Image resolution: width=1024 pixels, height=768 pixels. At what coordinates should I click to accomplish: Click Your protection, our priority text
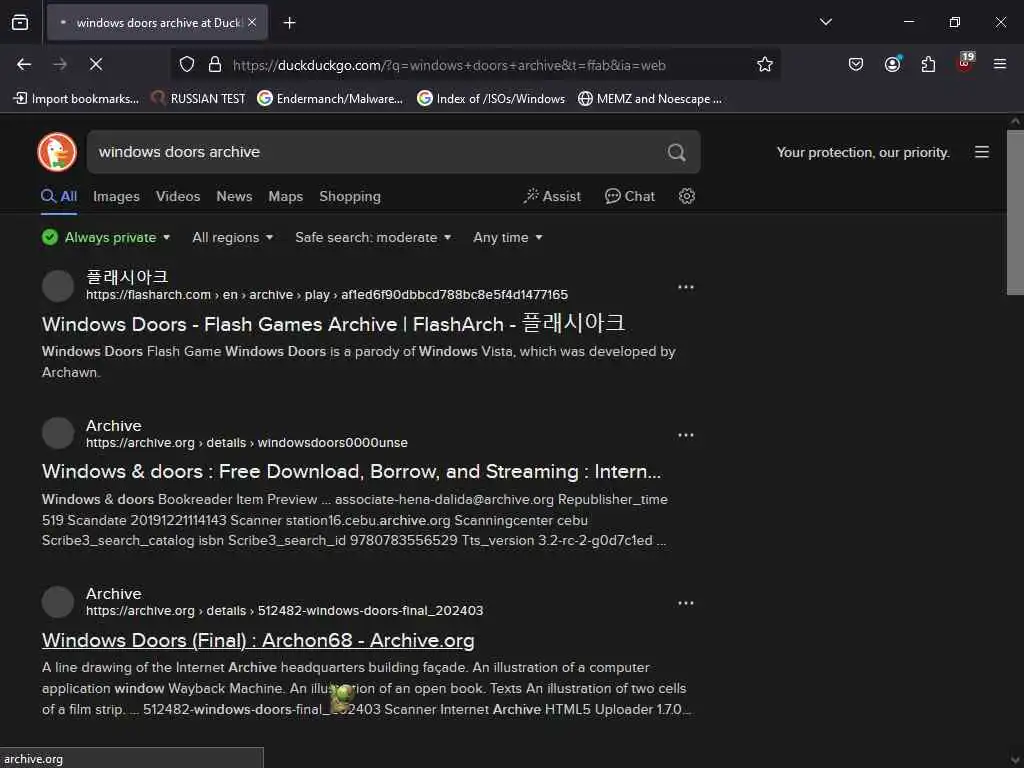tap(863, 152)
